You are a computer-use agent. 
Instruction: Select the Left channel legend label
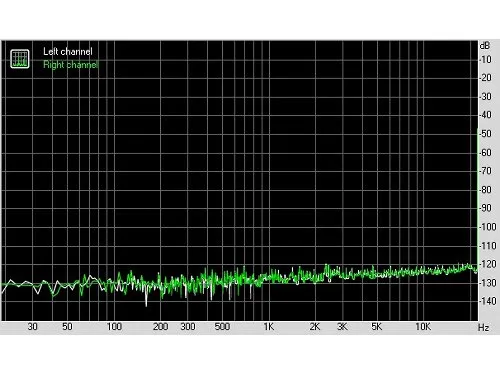pos(68,51)
